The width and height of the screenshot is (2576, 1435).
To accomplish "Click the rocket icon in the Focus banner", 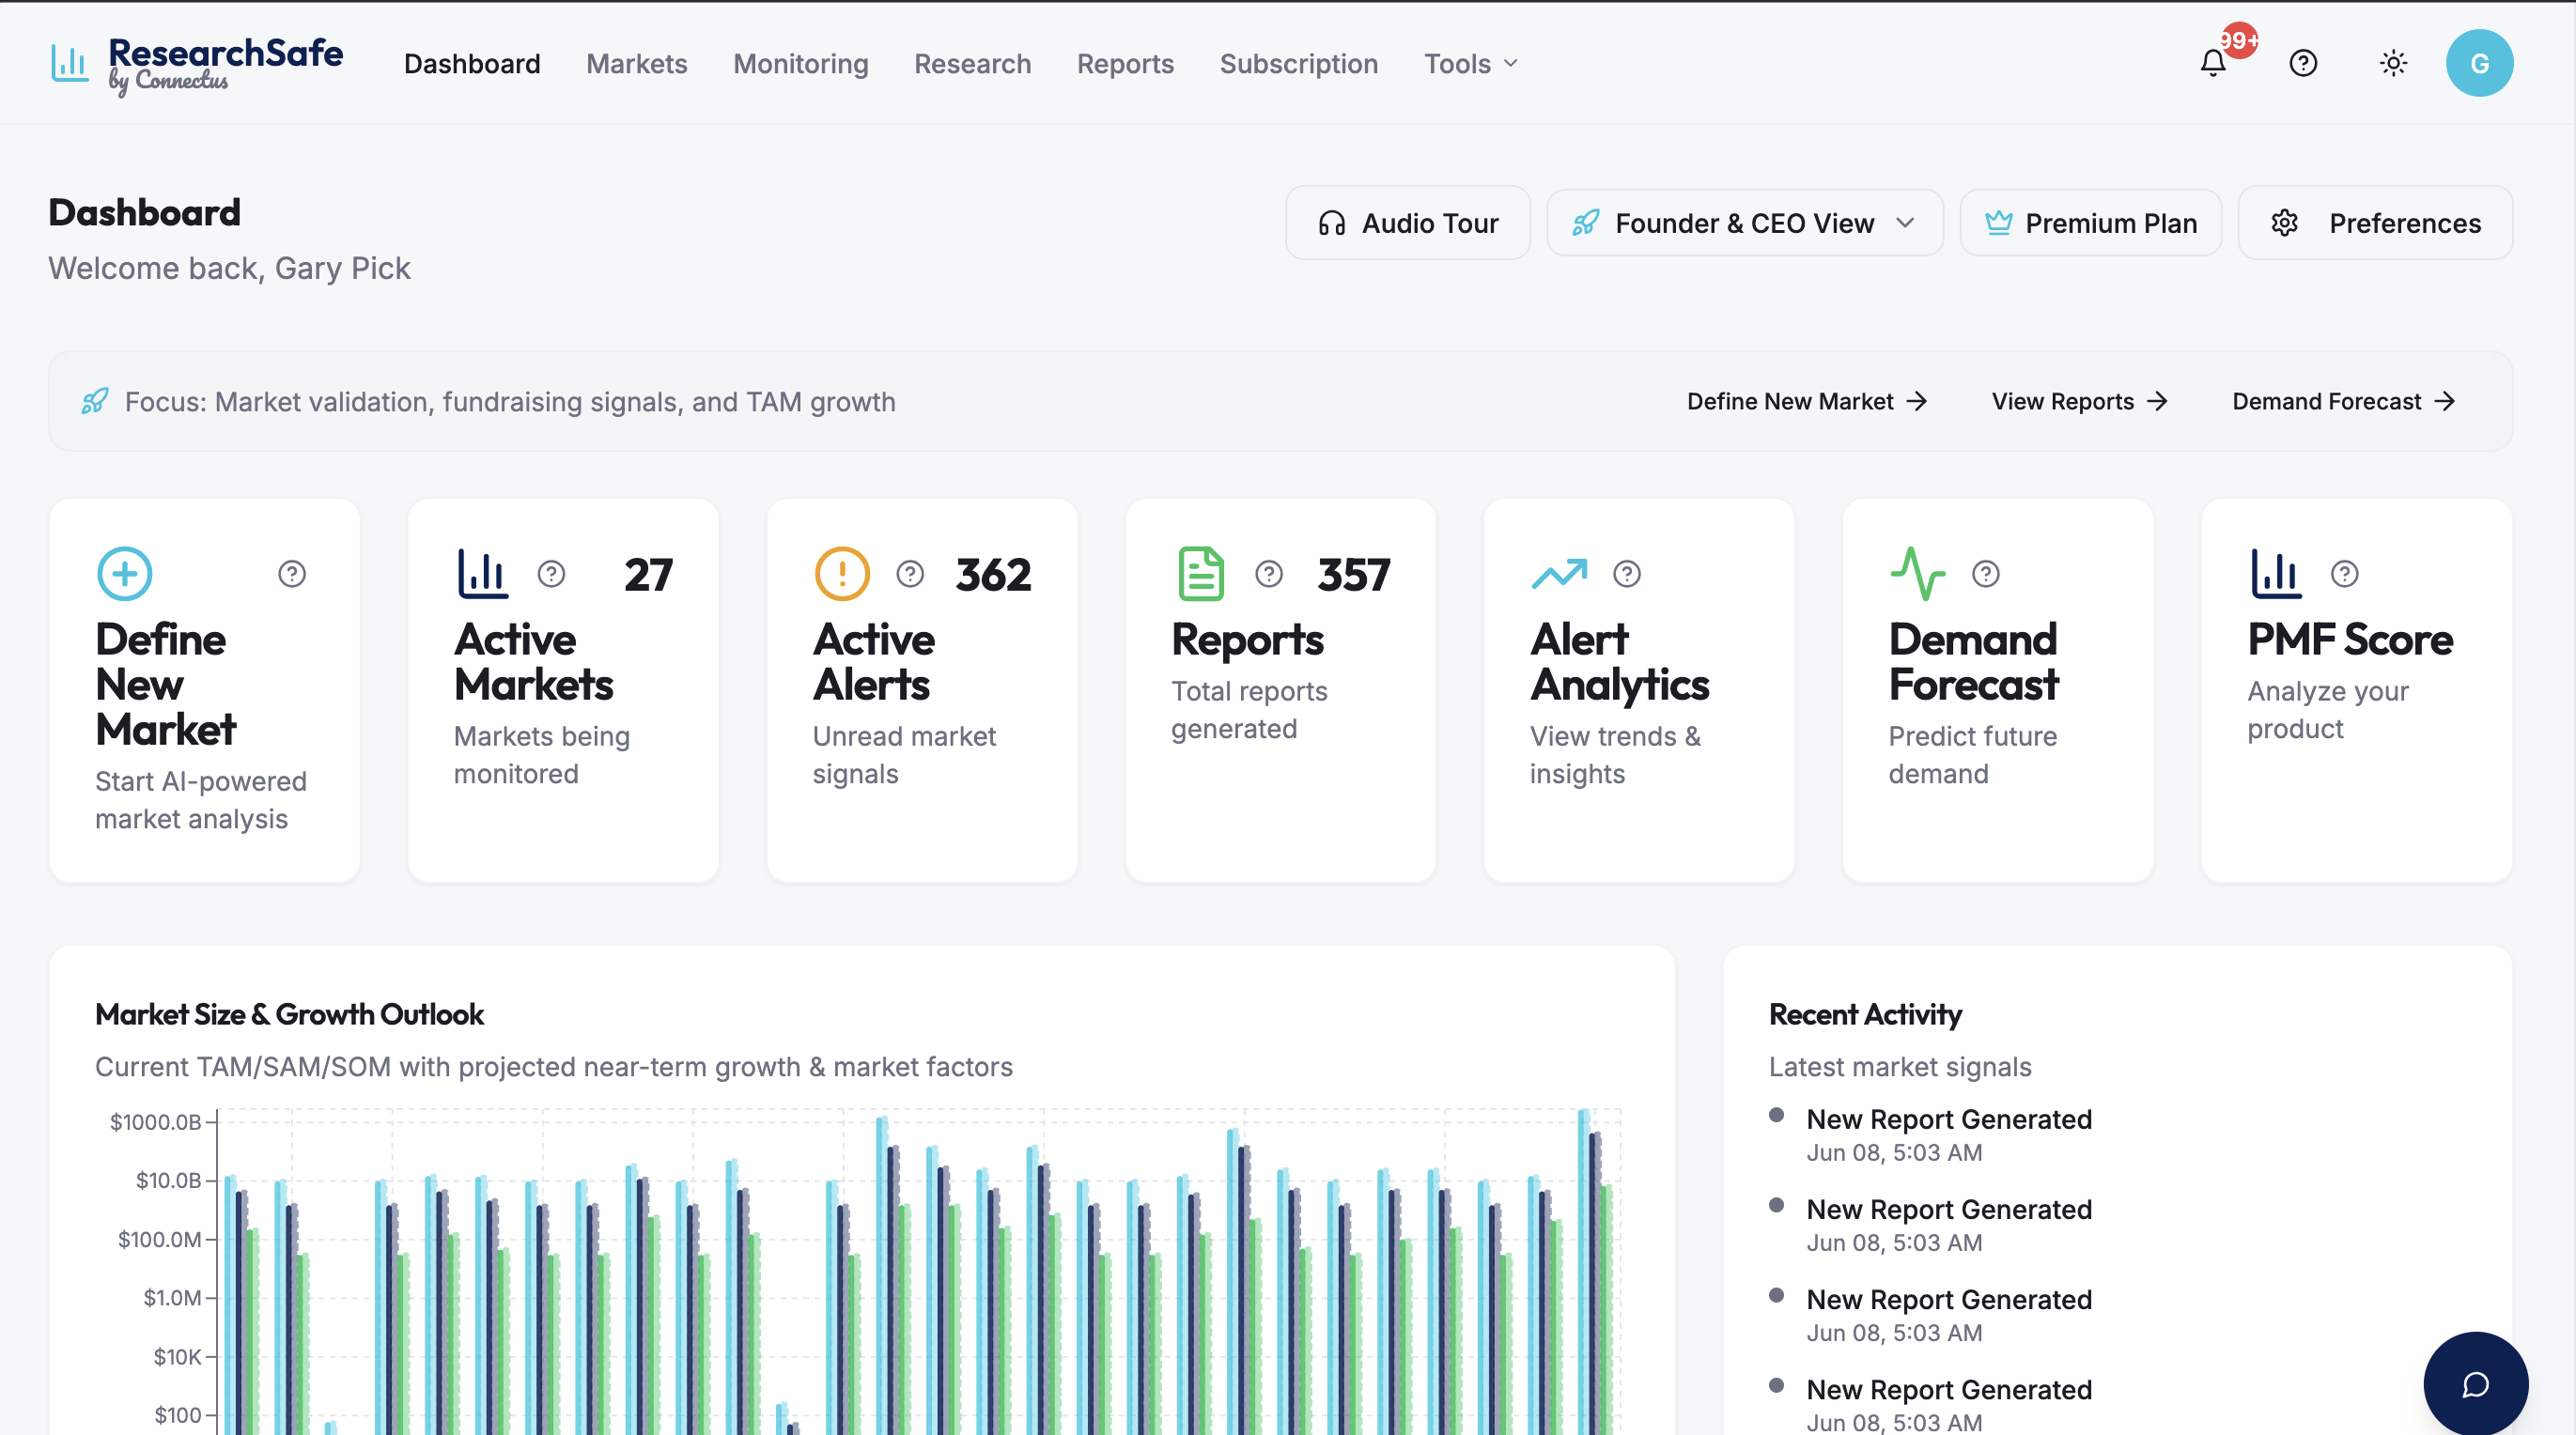I will tap(95, 401).
